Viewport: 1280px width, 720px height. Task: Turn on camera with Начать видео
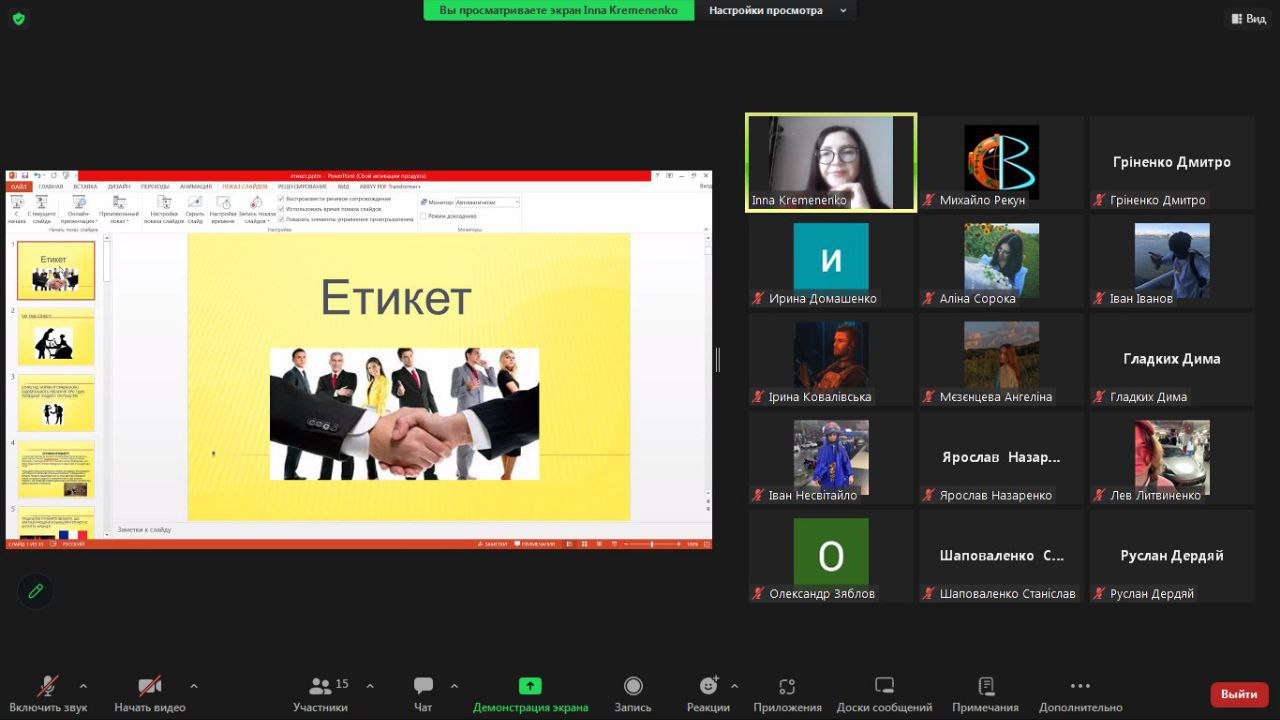[x=150, y=686]
